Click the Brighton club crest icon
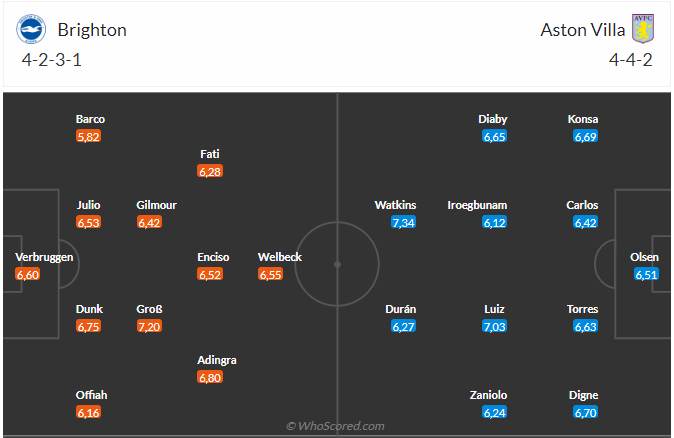This screenshot has width=674, height=438. coord(31,30)
